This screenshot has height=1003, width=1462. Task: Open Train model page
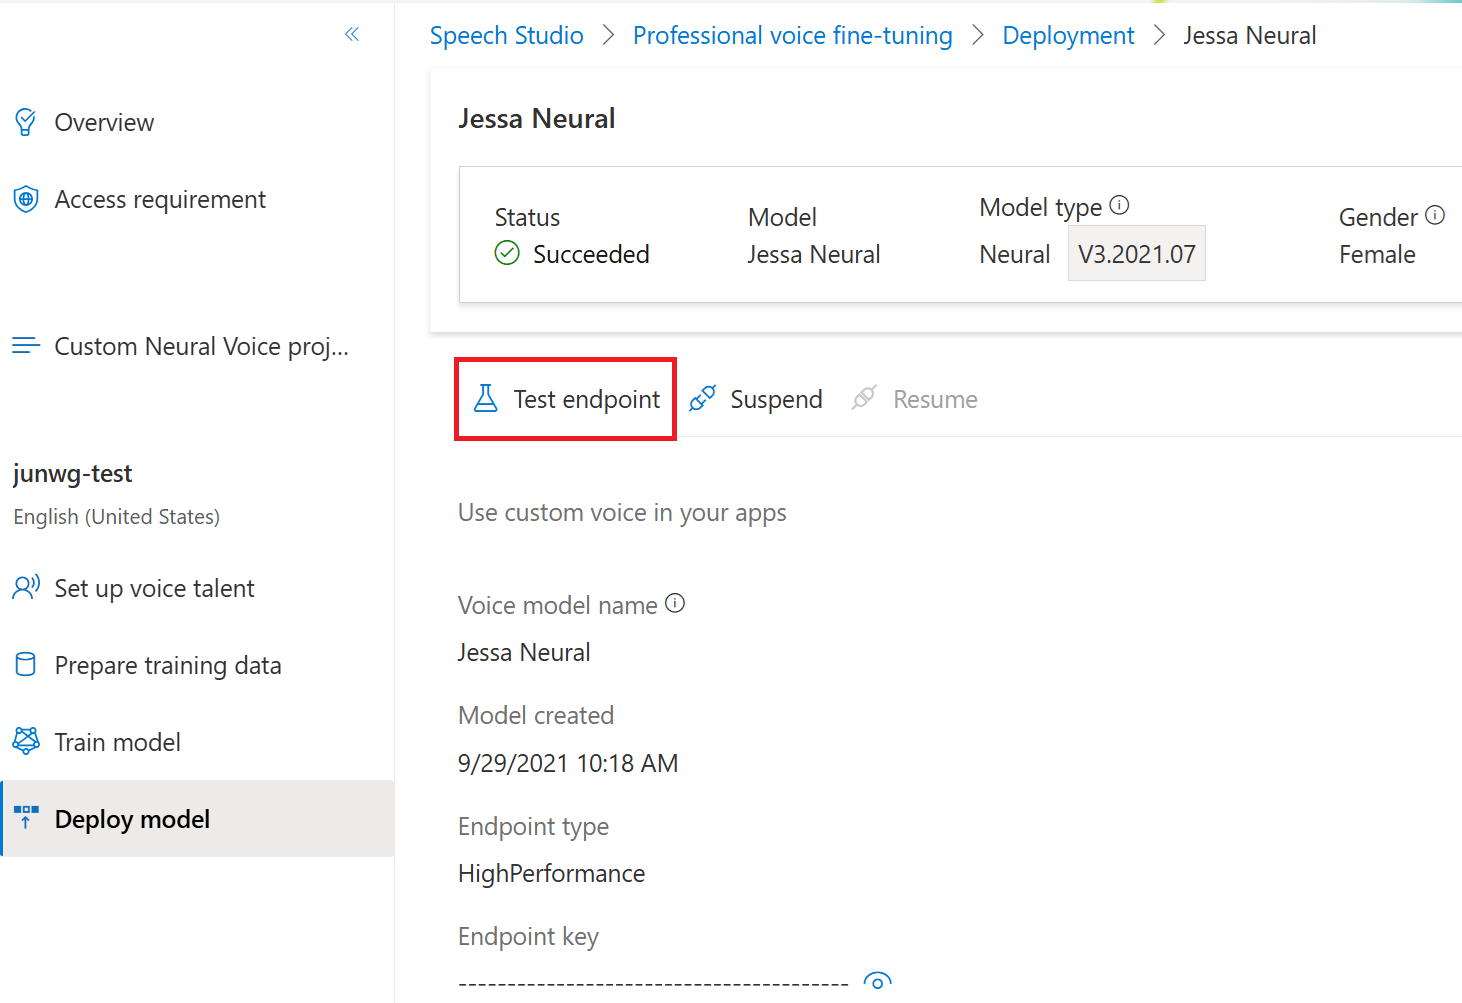click(117, 742)
